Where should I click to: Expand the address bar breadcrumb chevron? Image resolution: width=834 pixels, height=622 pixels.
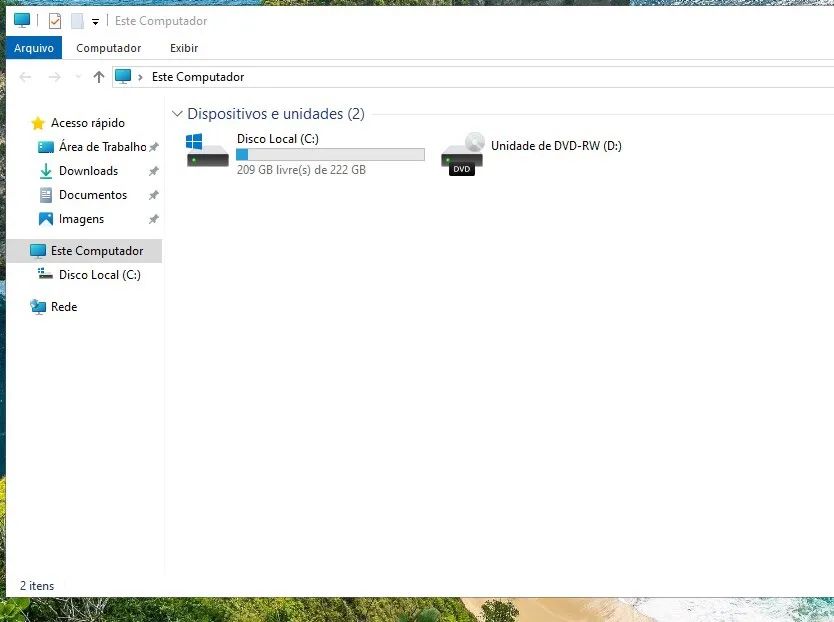140,77
